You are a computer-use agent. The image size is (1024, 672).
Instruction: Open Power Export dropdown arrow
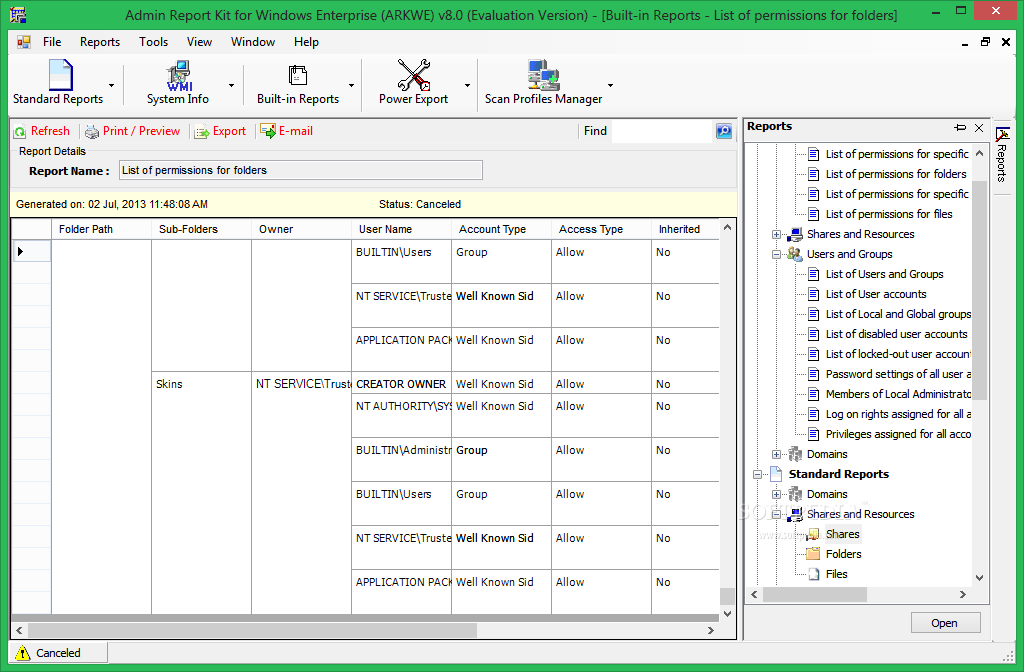(467, 86)
